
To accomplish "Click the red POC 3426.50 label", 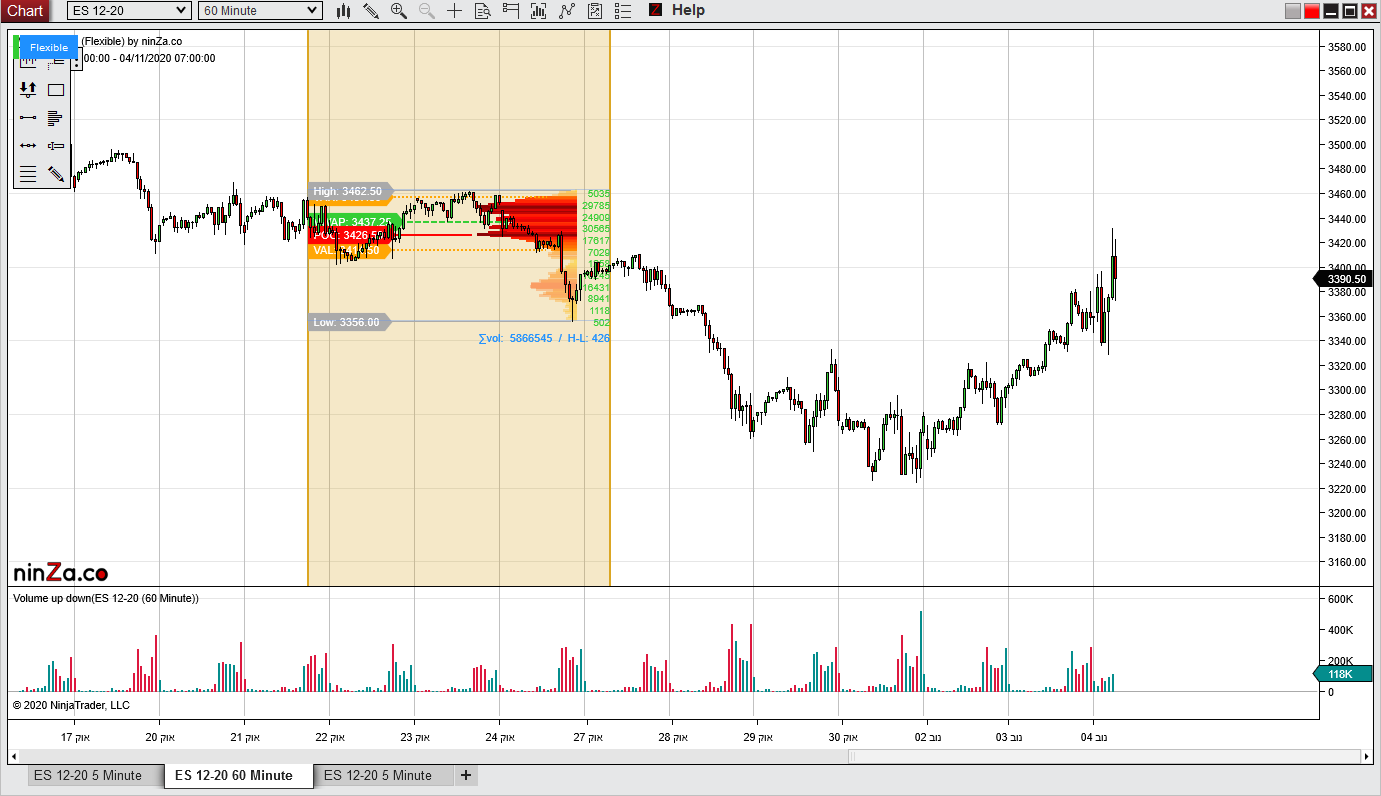I will (351, 235).
